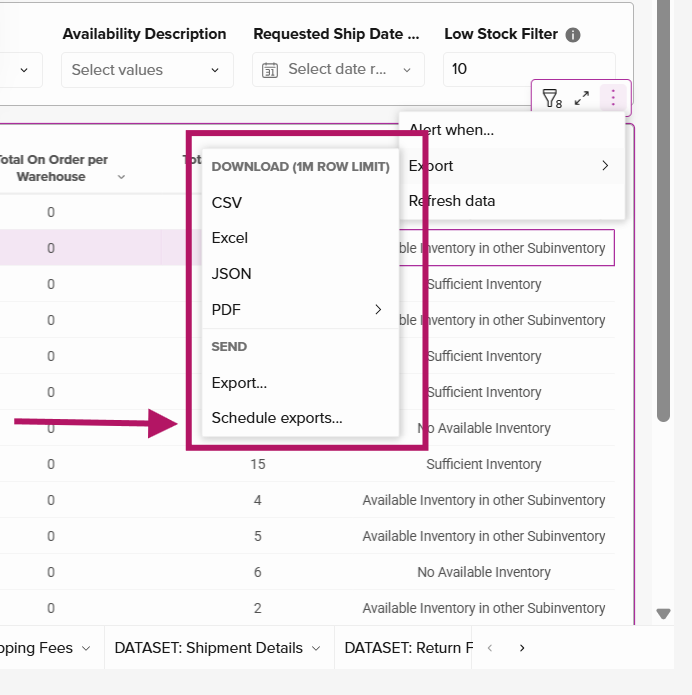Open the Requested Ship Date range picker
Image resolution: width=692 pixels, height=695 pixels.
pos(338,70)
